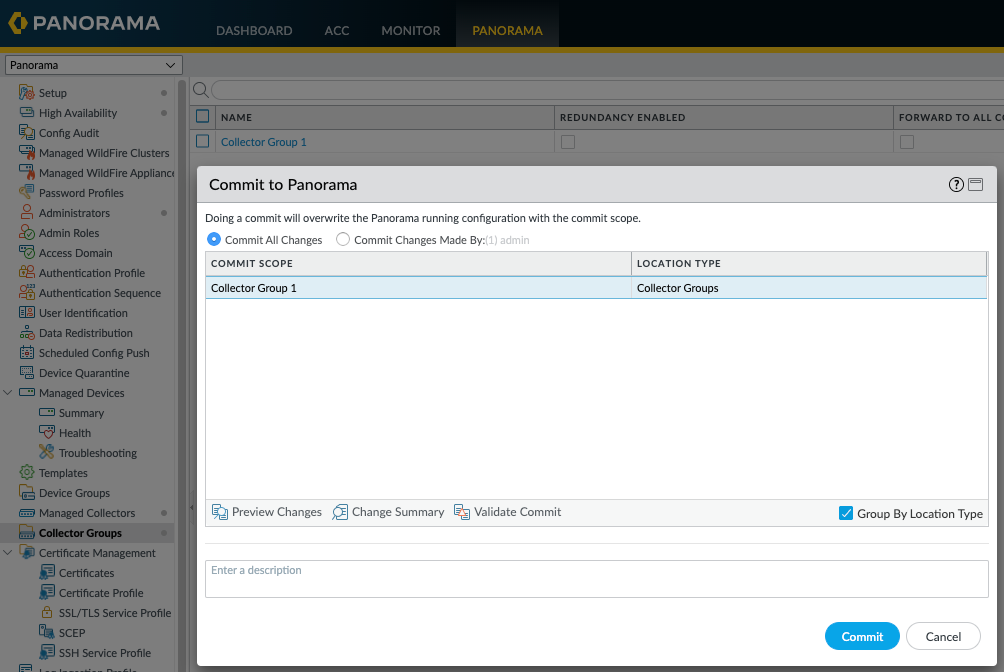Click the Preview Changes icon
This screenshot has width=1004, height=672.
pyautogui.click(x=220, y=512)
